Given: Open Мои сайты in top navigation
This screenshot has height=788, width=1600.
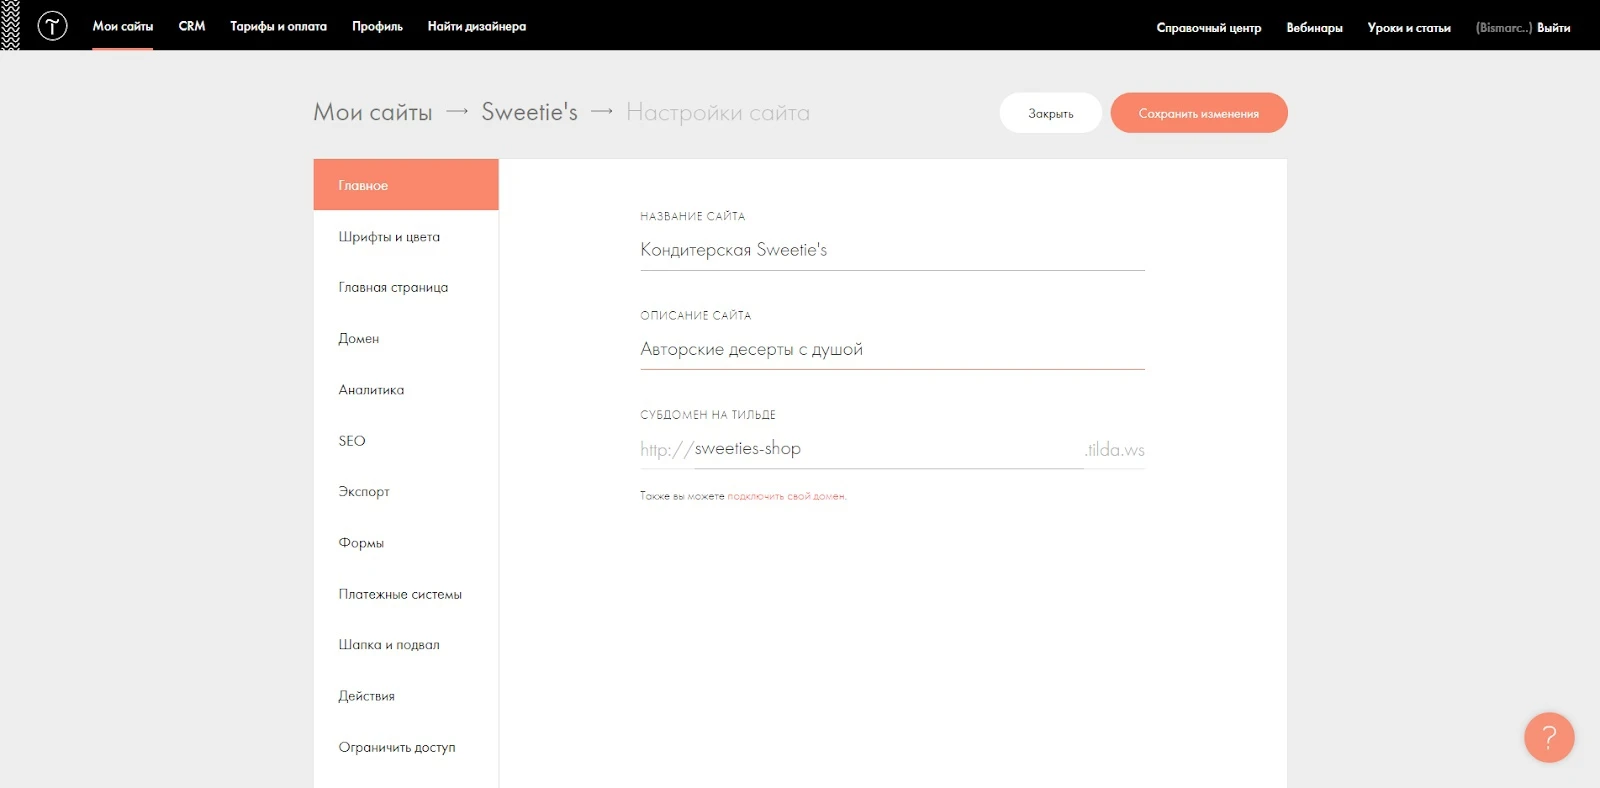Looking at the screenshot, I should tap(123, 26).
